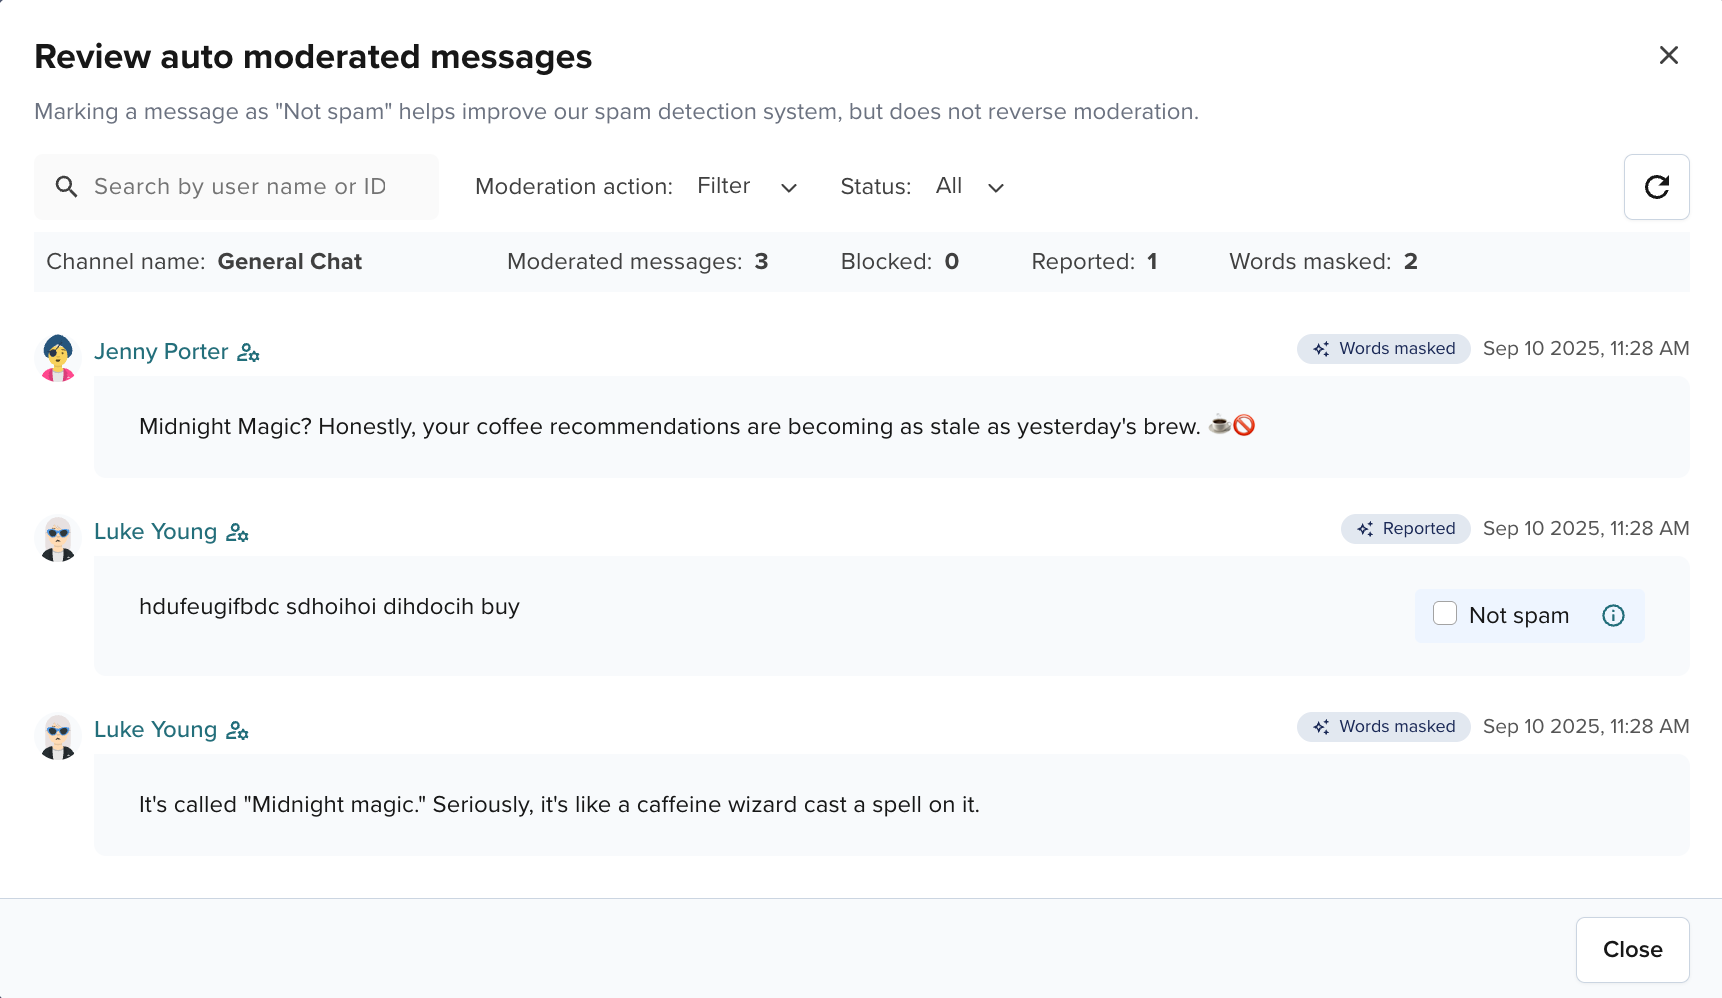The image size is (1722, 998).
Task: Refresh the moderated messages list
Action: click(x=1657, y=187)
